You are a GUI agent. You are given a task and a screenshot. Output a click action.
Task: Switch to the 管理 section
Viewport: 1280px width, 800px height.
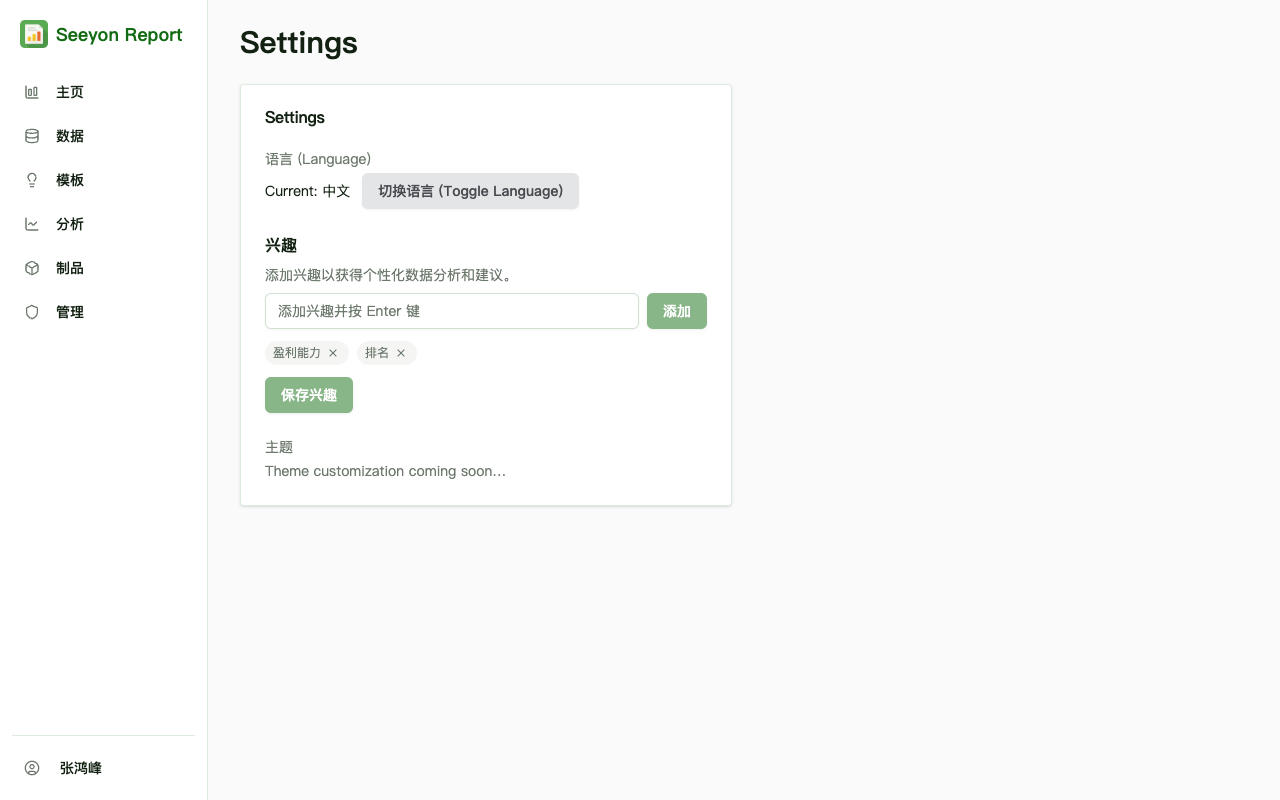tap(103, 312)
